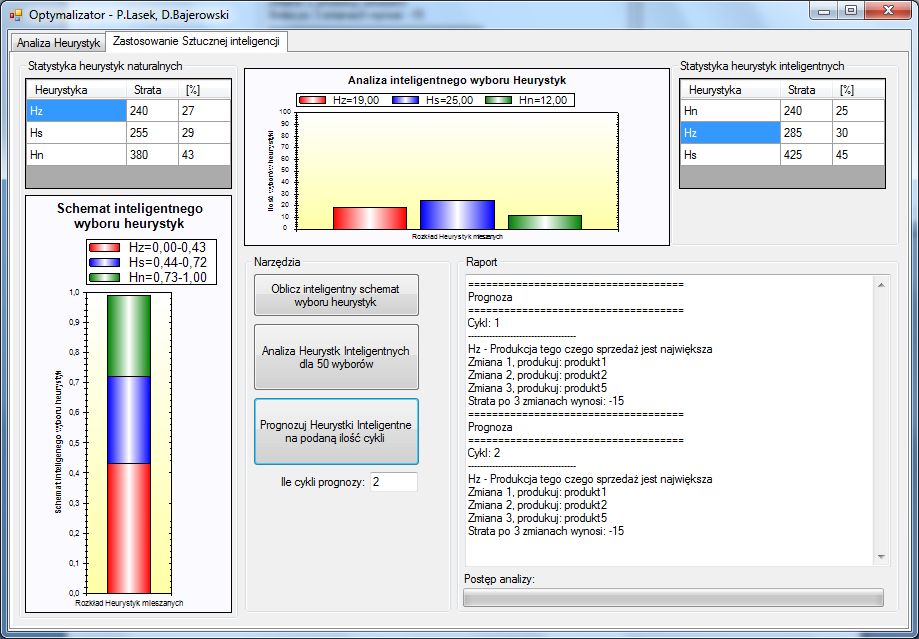Click the Raport scrollbar down arrow
The height and width of the screenshot is (639, 919).
pyautogui.click(x=881, y=557)
